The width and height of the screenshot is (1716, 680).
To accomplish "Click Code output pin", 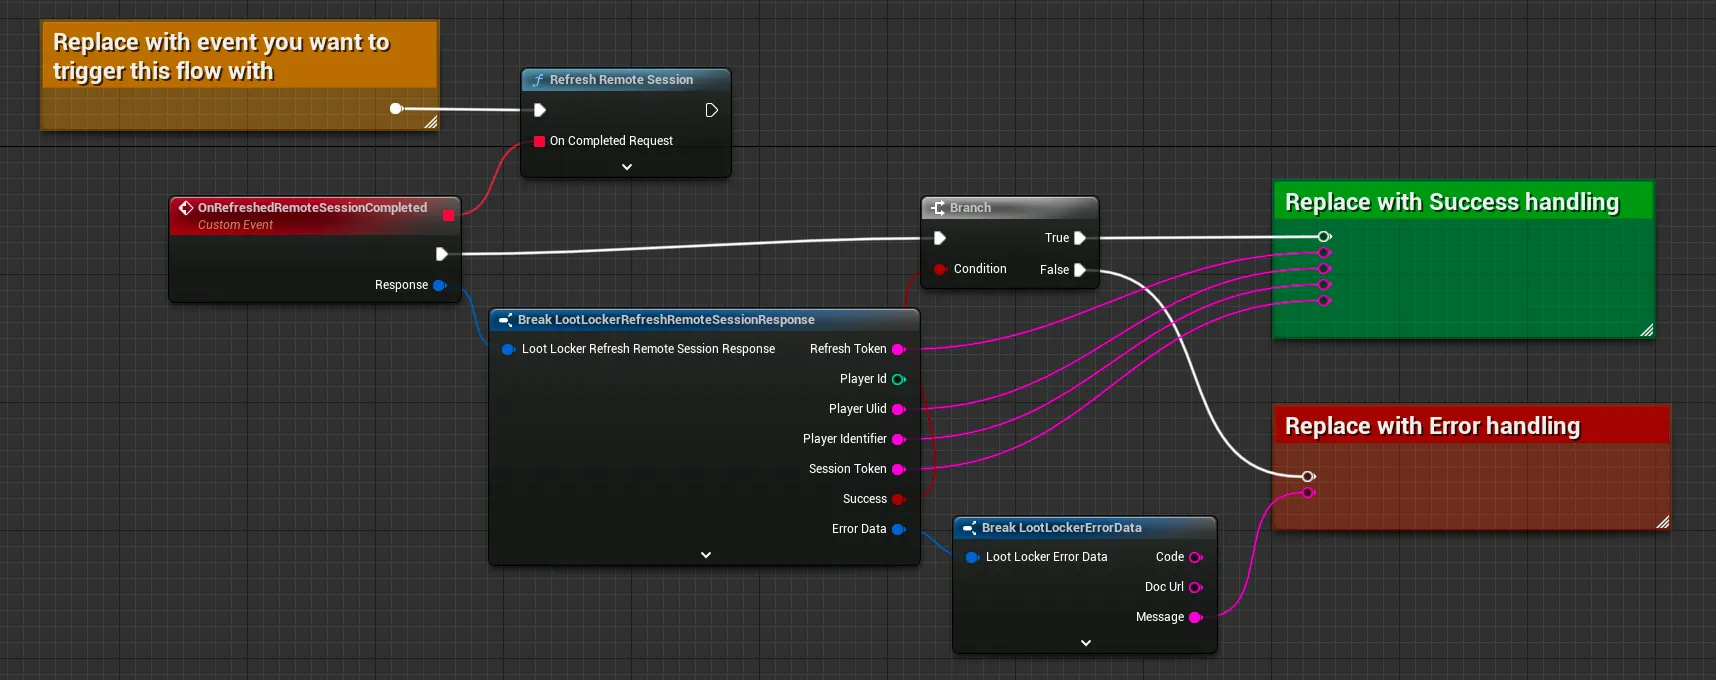I will (x=1195, y=557).
